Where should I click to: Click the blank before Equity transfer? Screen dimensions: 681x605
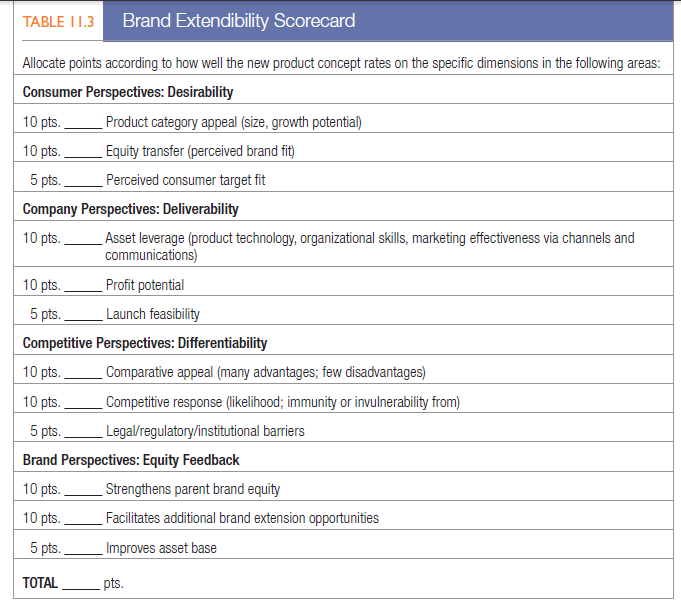click(83, 152)
